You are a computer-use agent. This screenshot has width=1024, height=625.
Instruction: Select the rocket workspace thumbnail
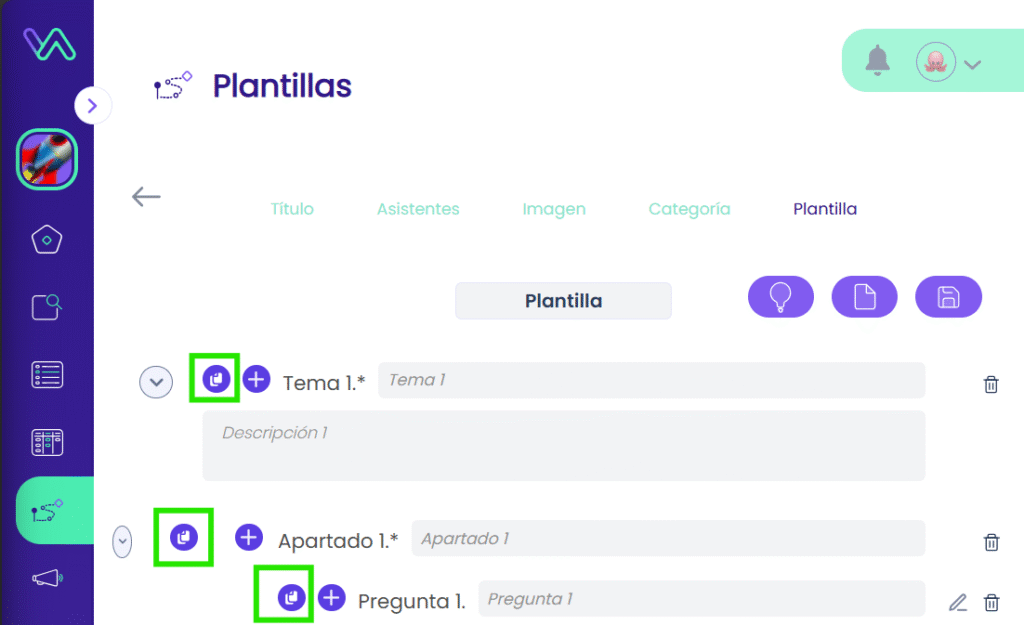click(47, 159)
